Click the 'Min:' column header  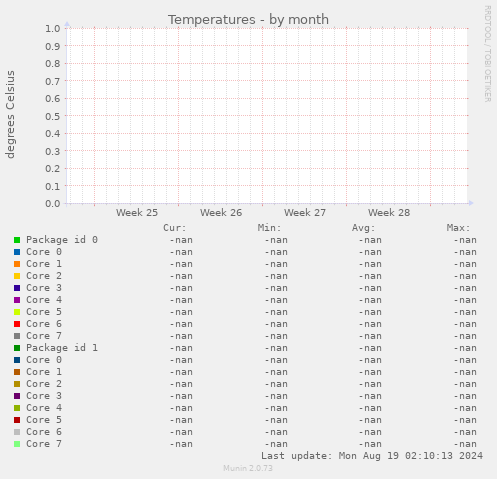coord(269,228)
